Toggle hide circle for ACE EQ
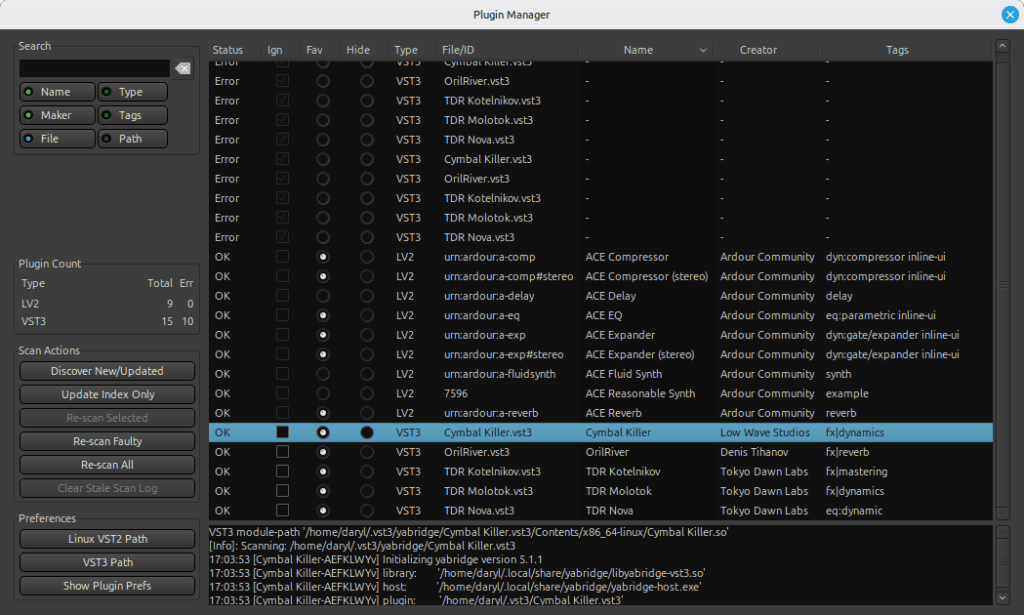 pos(367,316)
